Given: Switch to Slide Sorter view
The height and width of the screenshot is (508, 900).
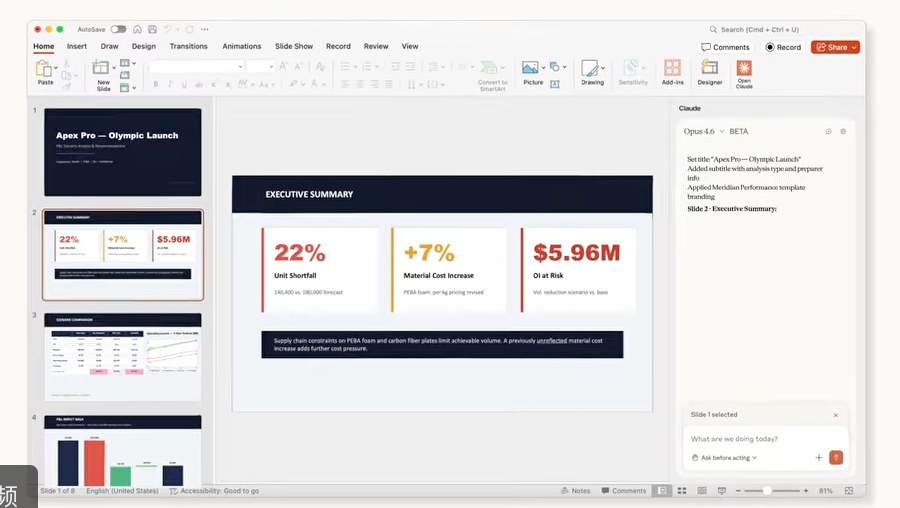Looking at the screenshot, I should click(x=682, y=491).
